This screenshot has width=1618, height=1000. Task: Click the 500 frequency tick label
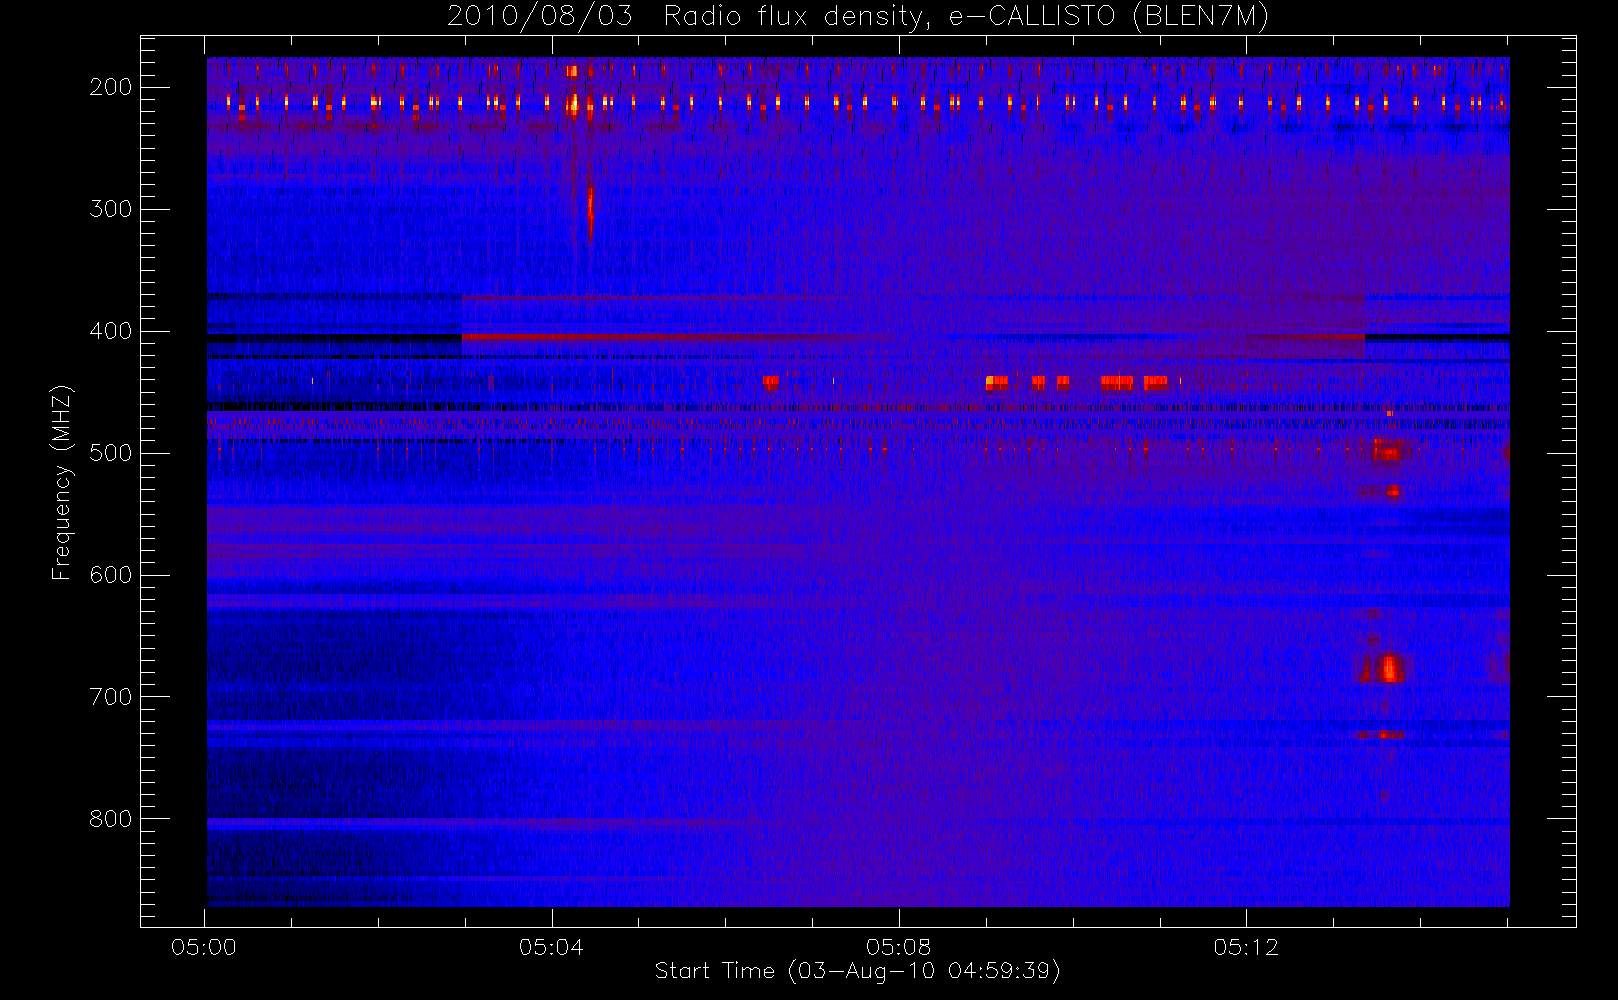pyautogui.click(x=111, y=453)
